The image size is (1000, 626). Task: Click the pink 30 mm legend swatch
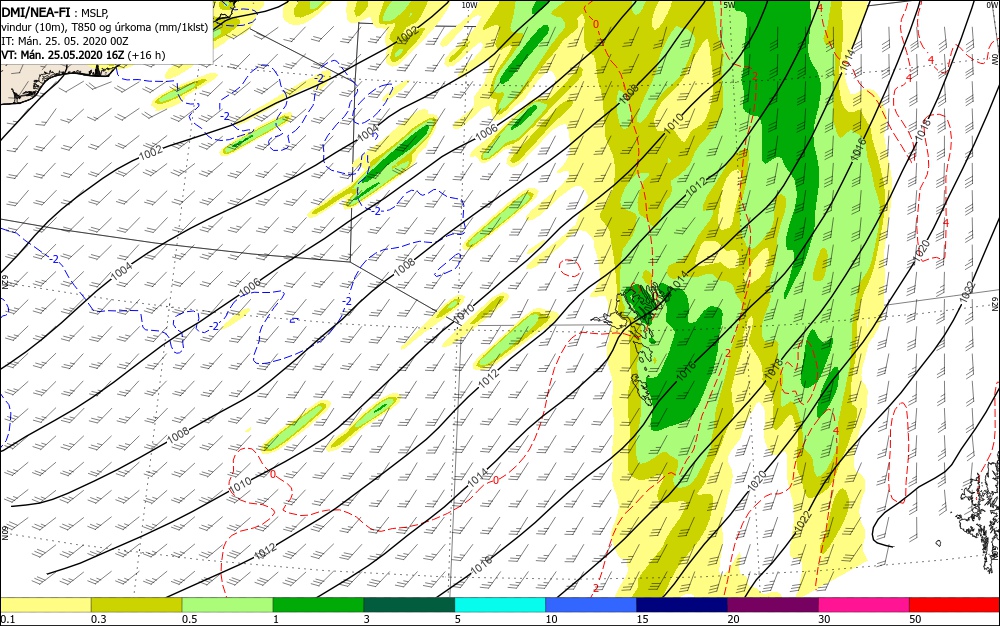(864, 604)
